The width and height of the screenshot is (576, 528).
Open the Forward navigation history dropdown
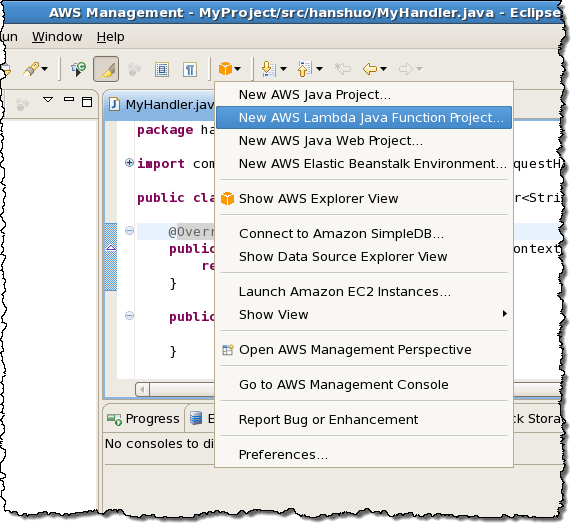[420, 69]
